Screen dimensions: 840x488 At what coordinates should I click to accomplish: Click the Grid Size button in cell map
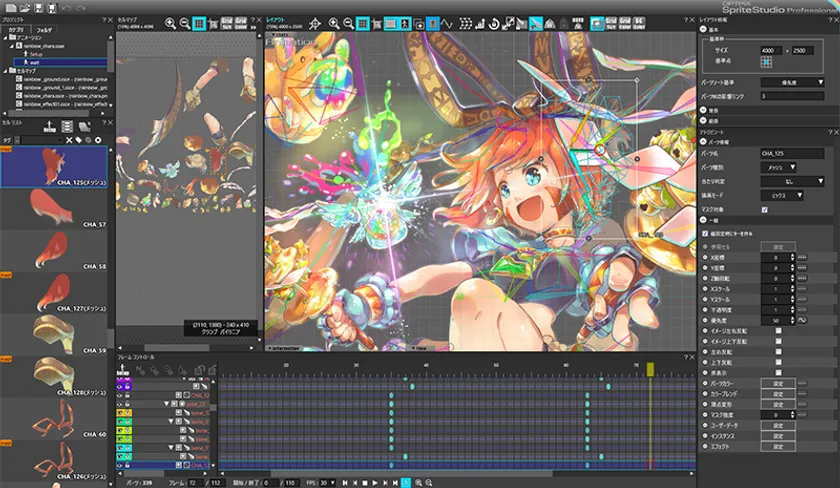(x=227, y=22)
